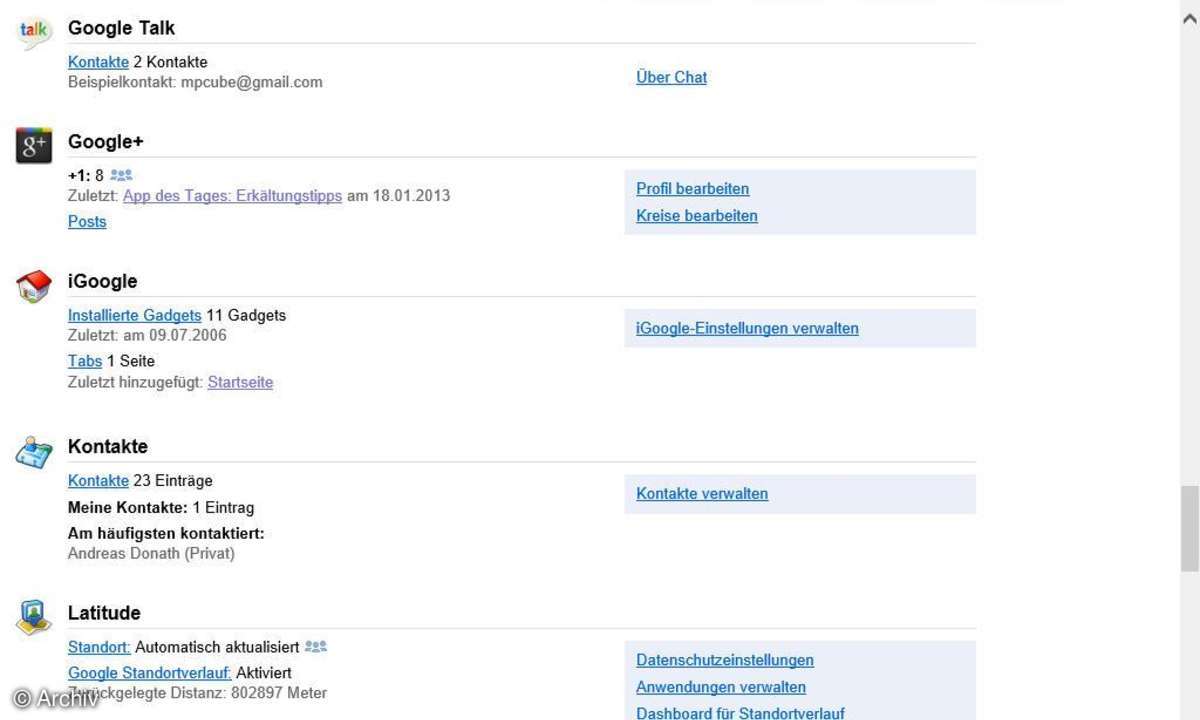Open Datenschutzeinstellungen for Latitude
The height and width of the screenshot is (720, 1200).
724,660
